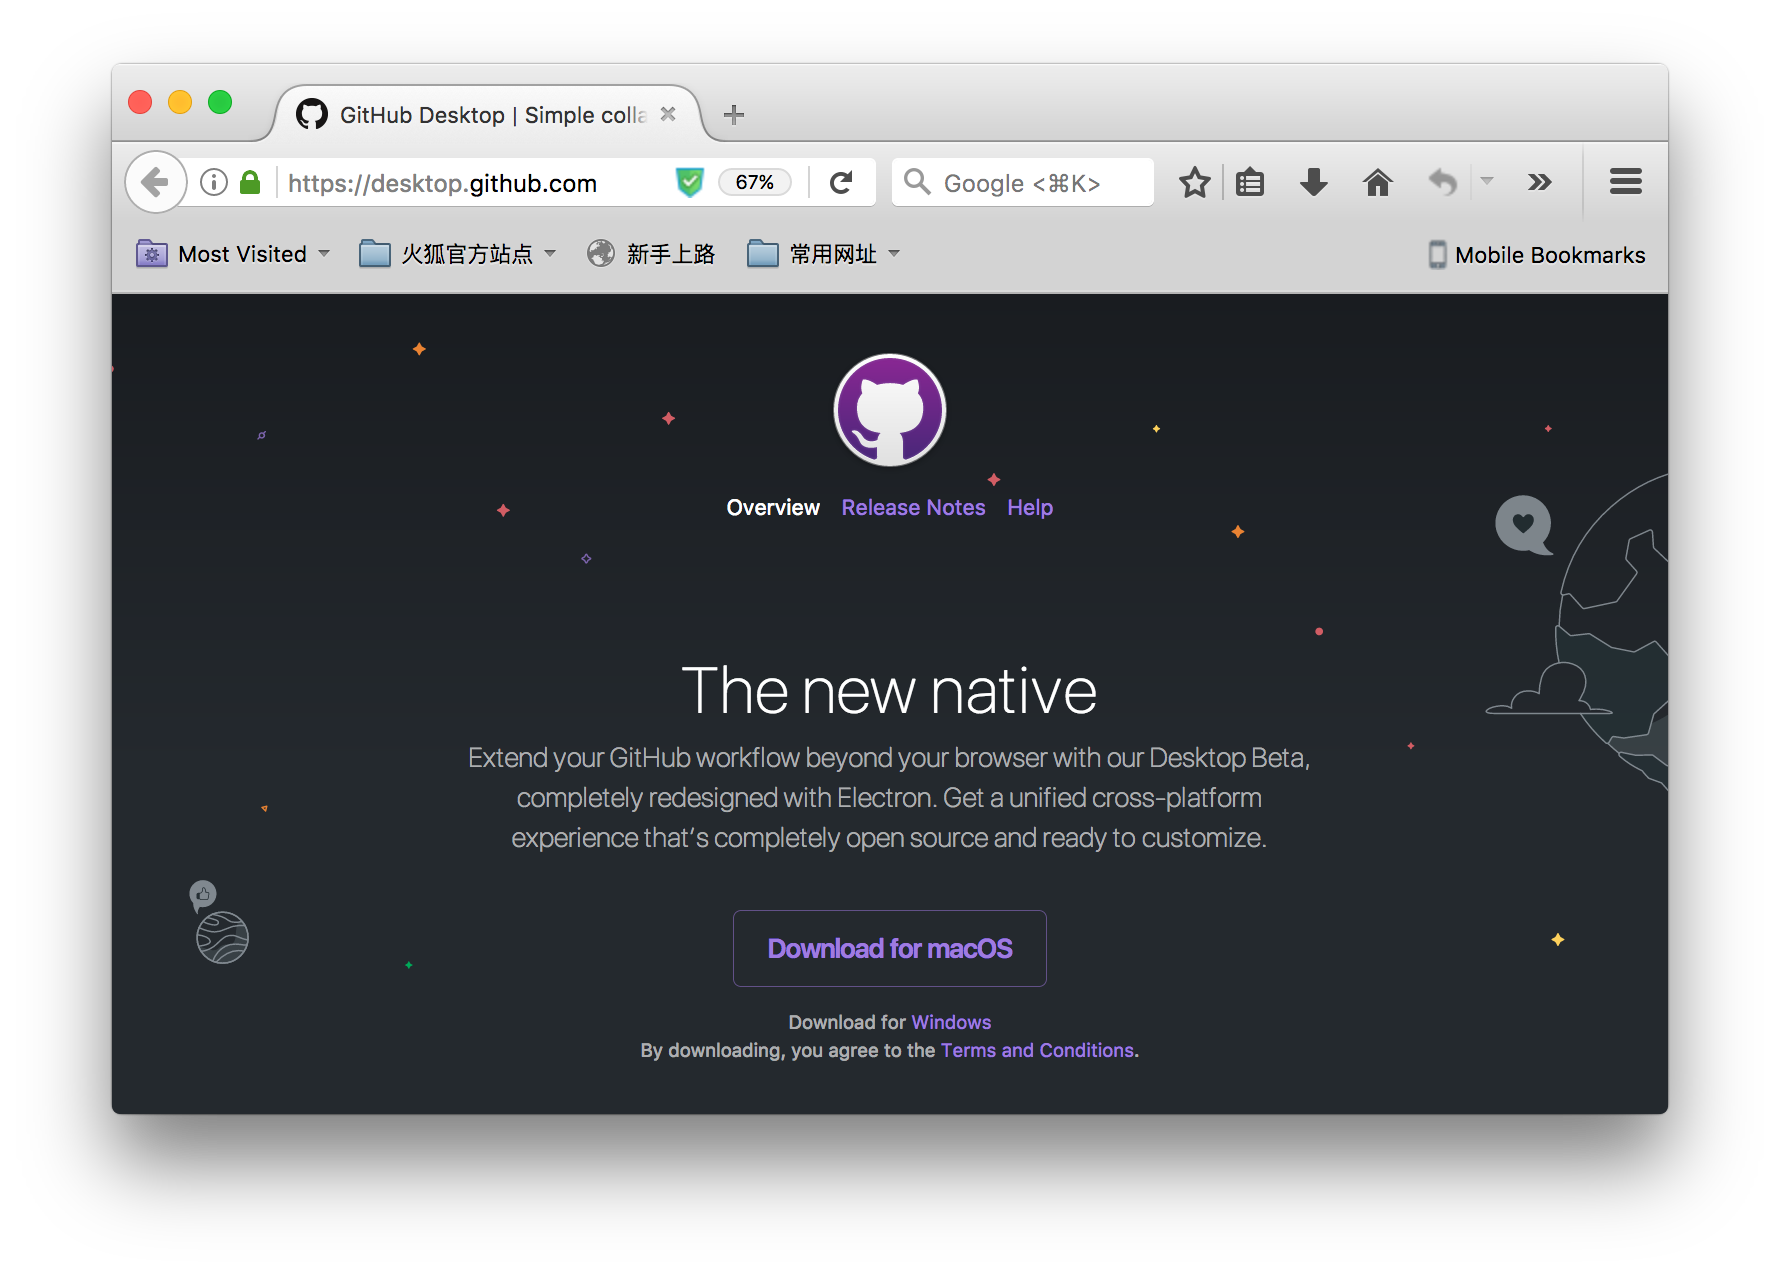Open Mobile Bookmarks
Image resolution: width=1780 pixels, height=1274 pixels.
(x=1537, y=255)
